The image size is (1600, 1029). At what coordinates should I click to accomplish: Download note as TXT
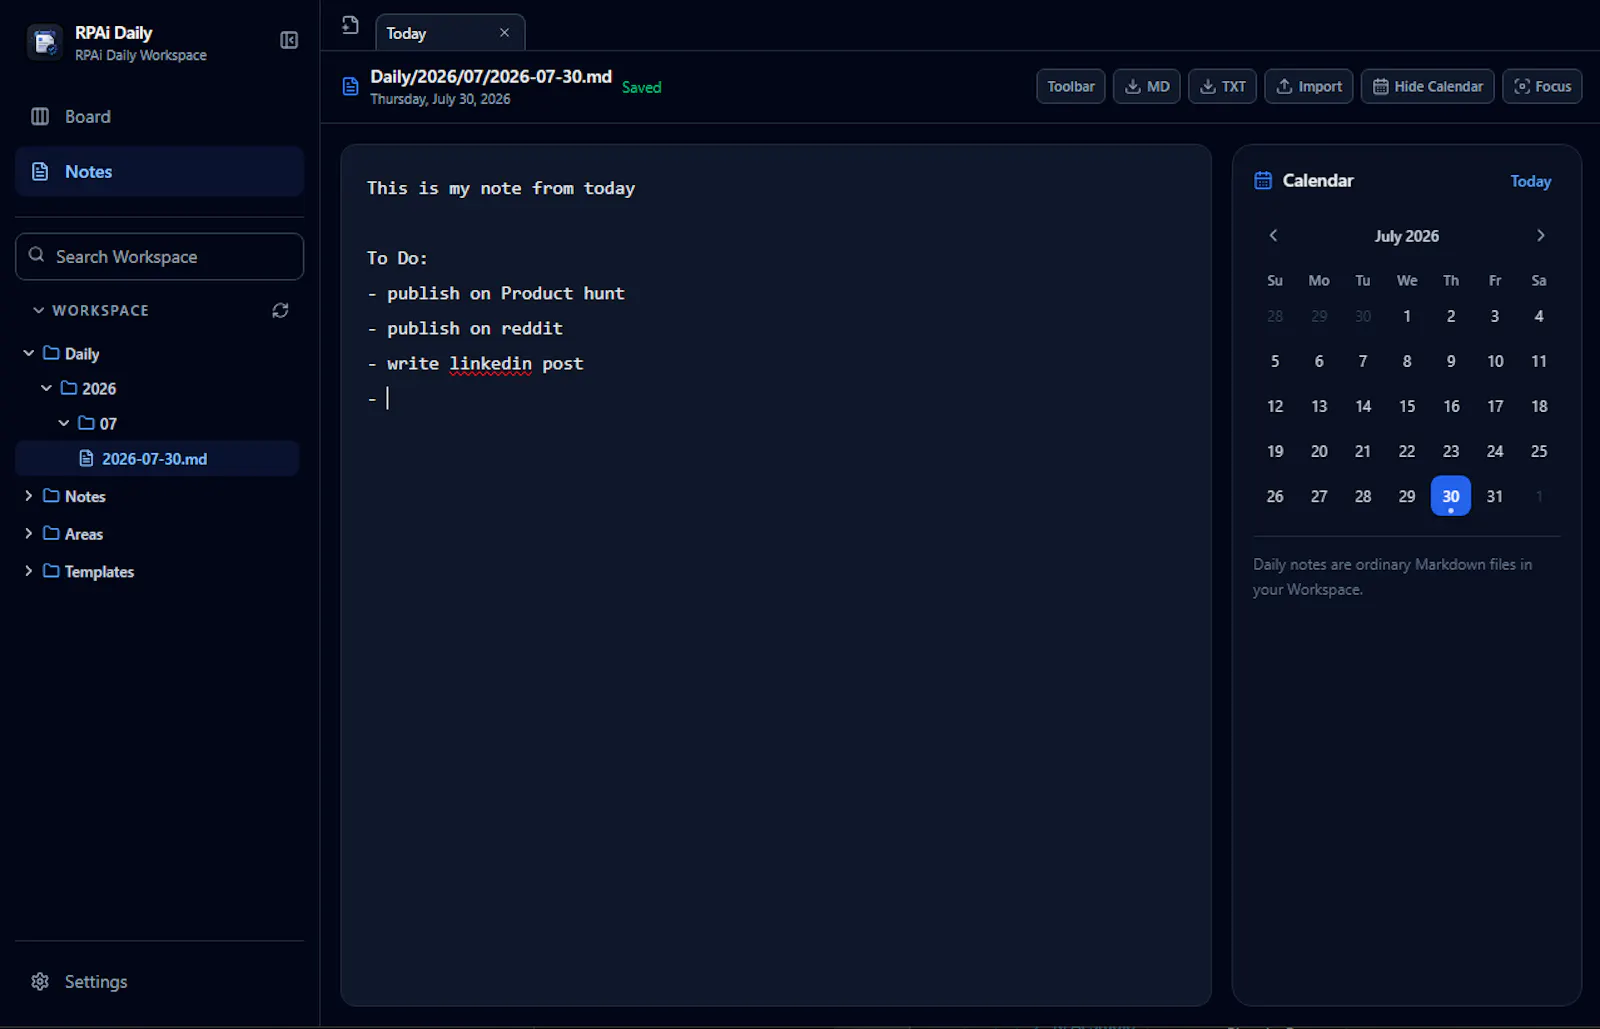click(x=1222, y=87)
